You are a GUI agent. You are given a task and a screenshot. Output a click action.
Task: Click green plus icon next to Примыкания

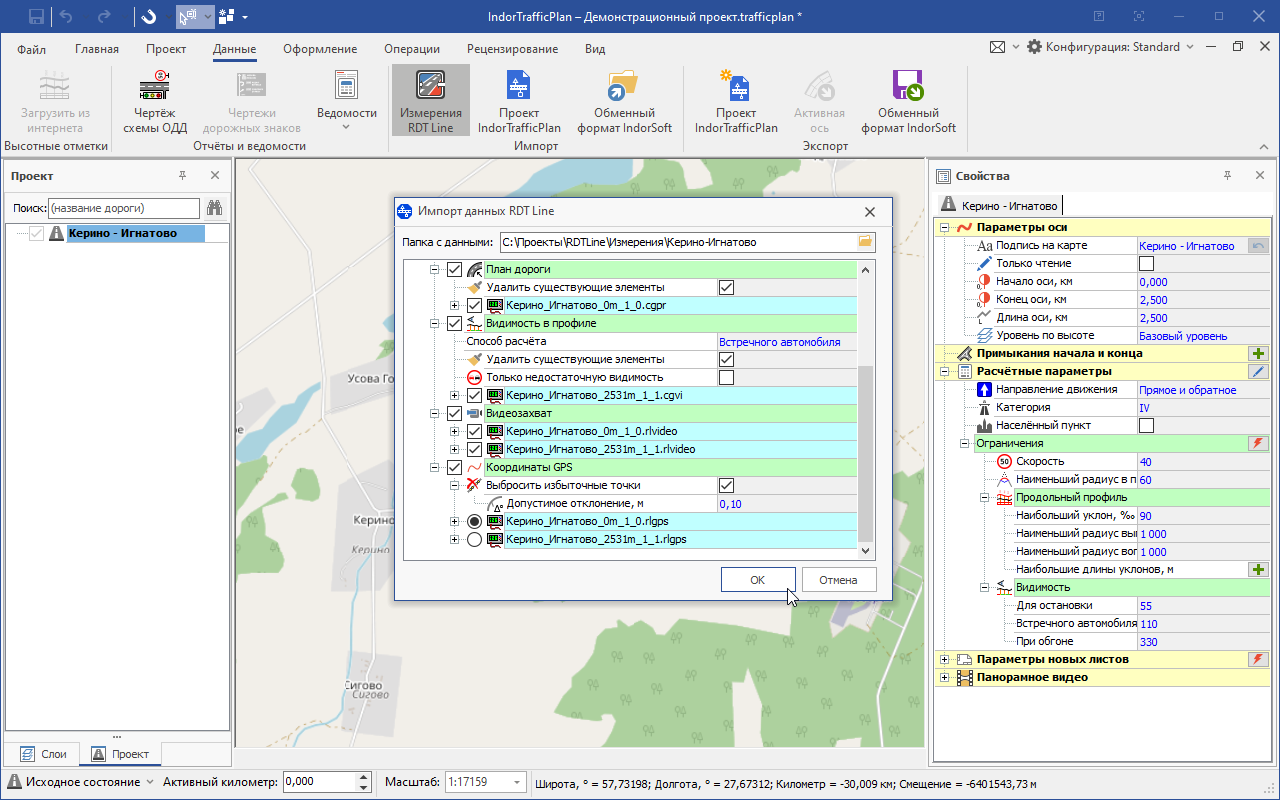(x=1258, y=354)
